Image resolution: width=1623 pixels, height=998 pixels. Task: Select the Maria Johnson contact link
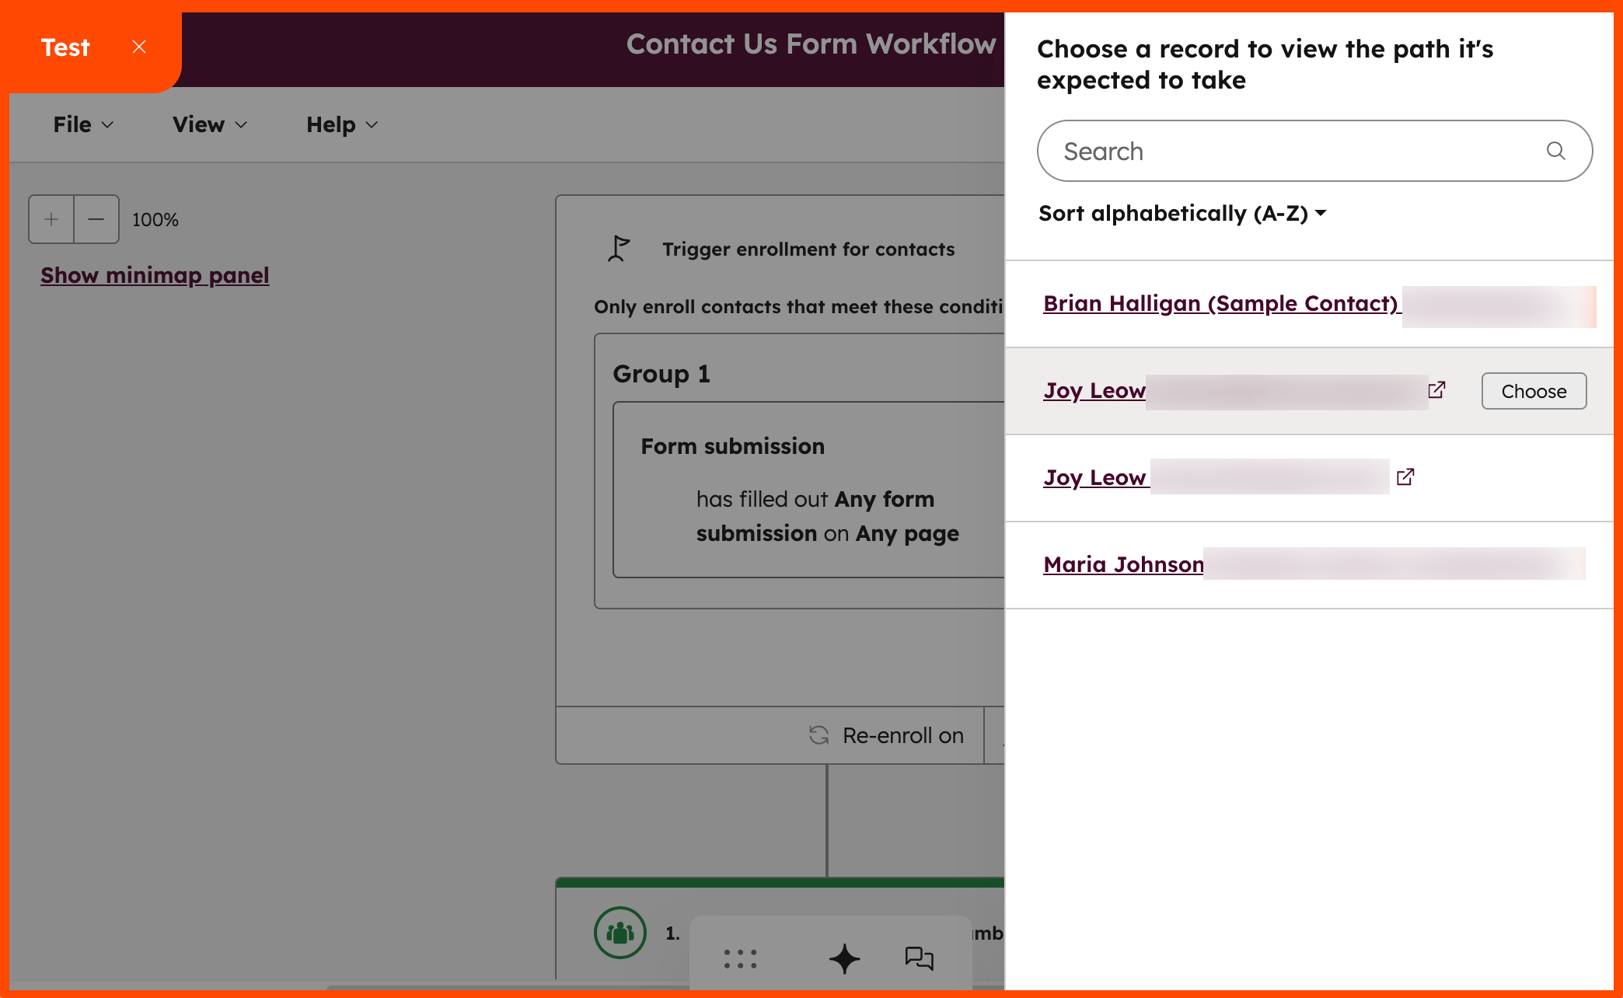pos(1123,564)
